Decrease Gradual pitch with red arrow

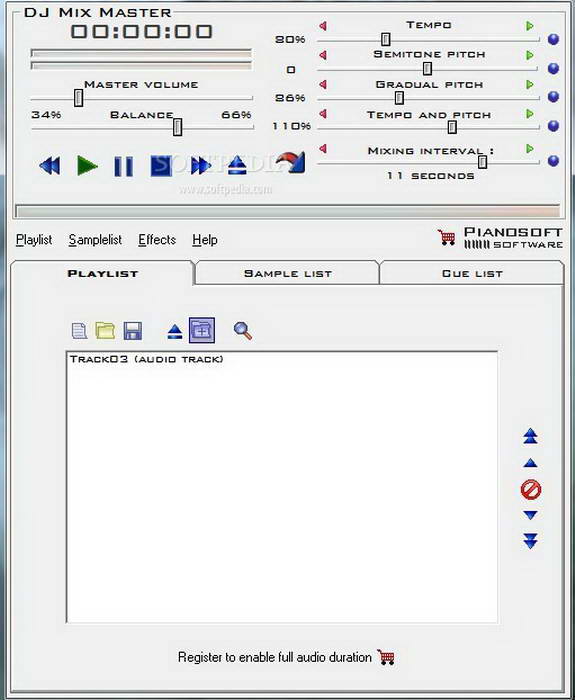coord(323,84)
